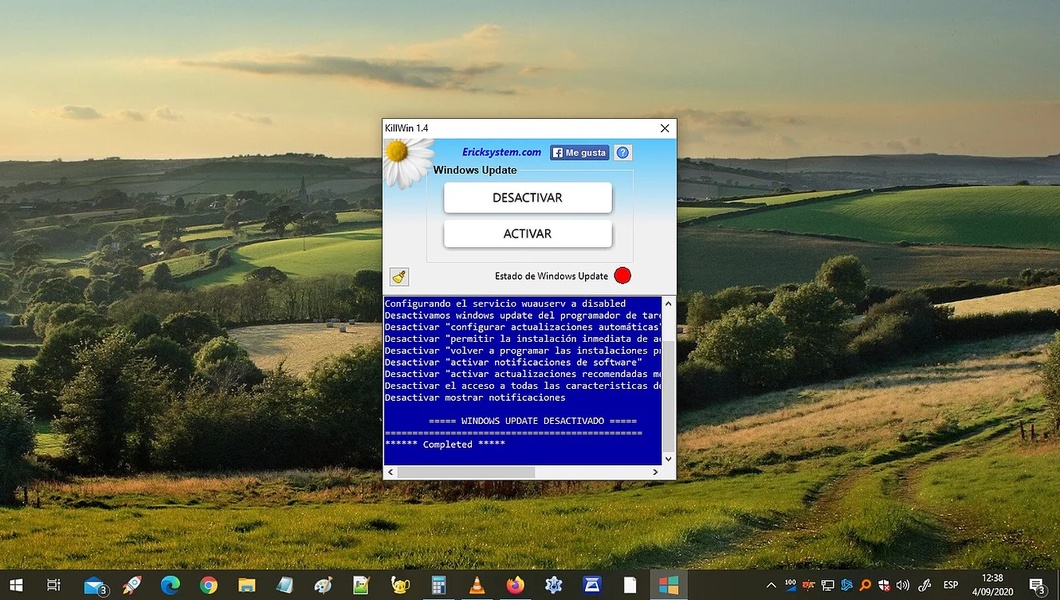Launch Google Chrome from the taskbar

208,585
